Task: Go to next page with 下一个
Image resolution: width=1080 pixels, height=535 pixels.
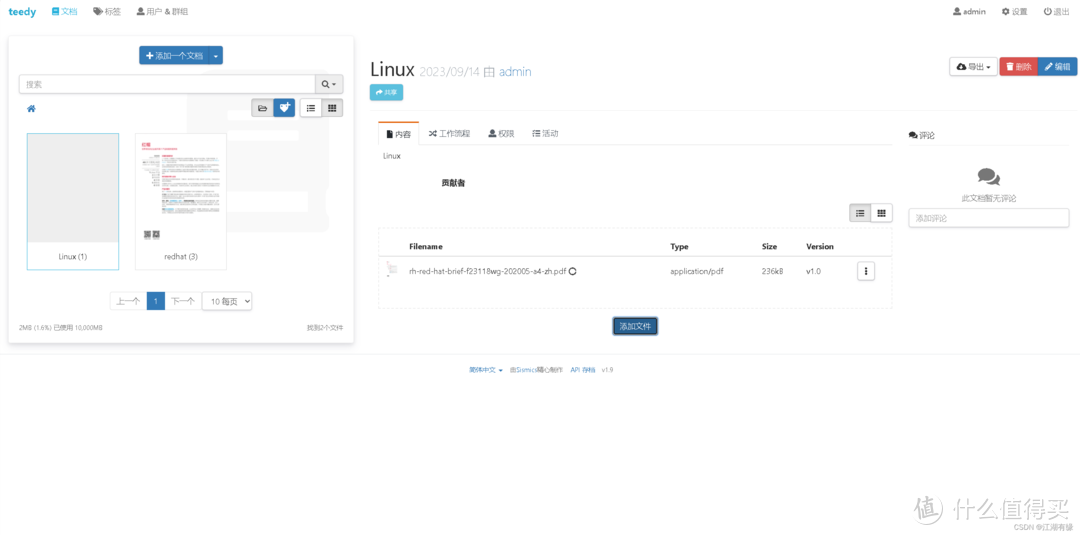Action: tap(183, 301)
